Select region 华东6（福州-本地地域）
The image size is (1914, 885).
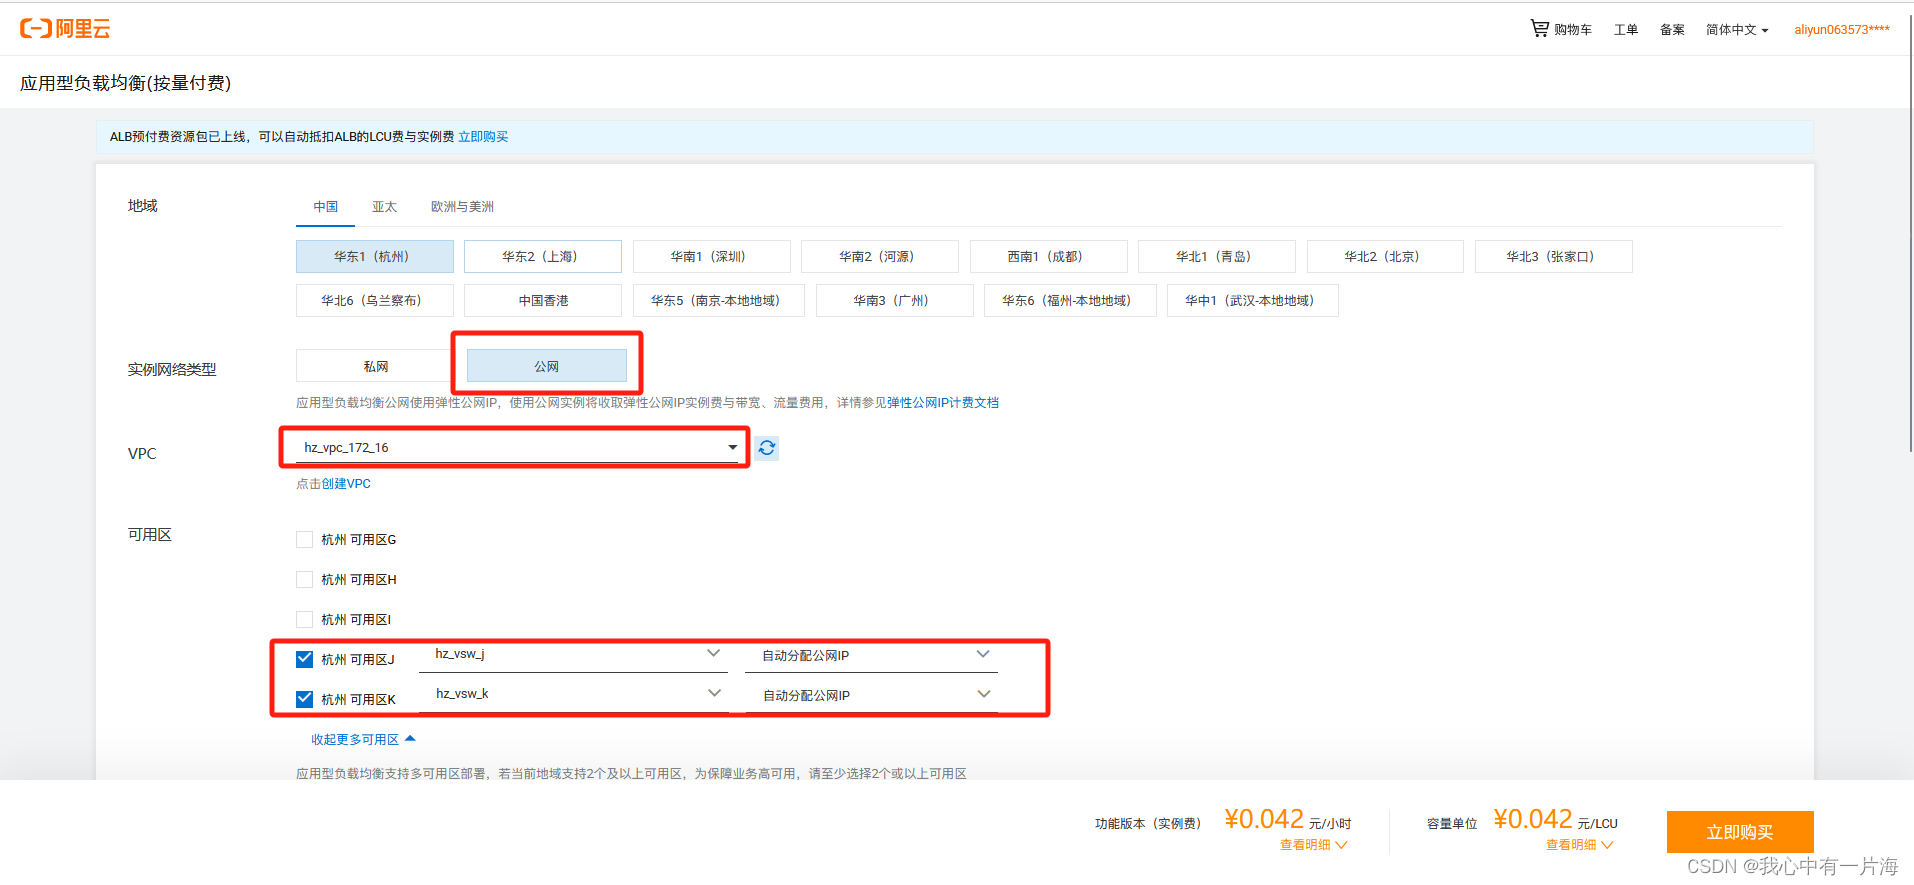tap(1070, 301)
